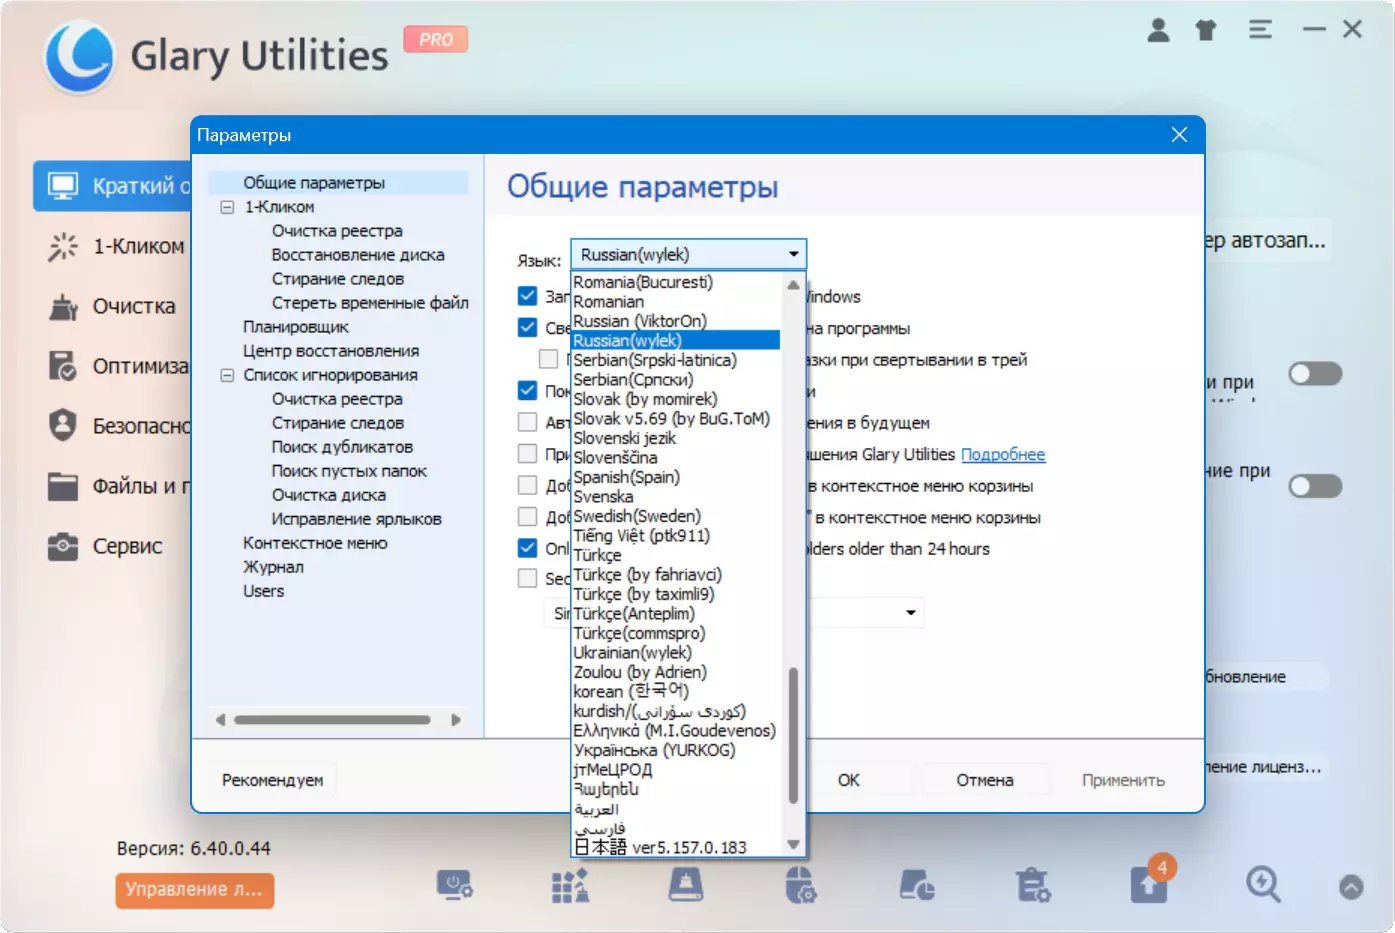Close the Параметры dialog with its X

pyautogui.click(x=1179, y=135)
